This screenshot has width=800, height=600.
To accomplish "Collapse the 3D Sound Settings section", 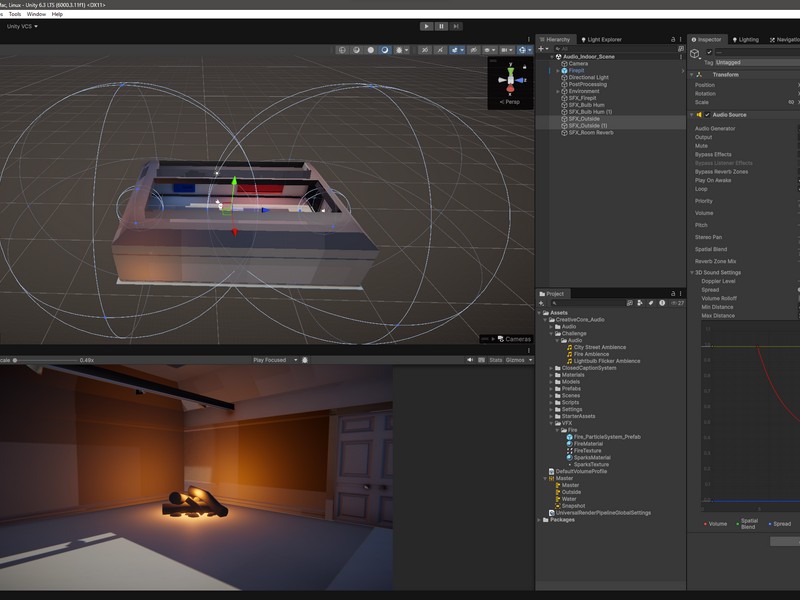I will [x=692, y=273].
